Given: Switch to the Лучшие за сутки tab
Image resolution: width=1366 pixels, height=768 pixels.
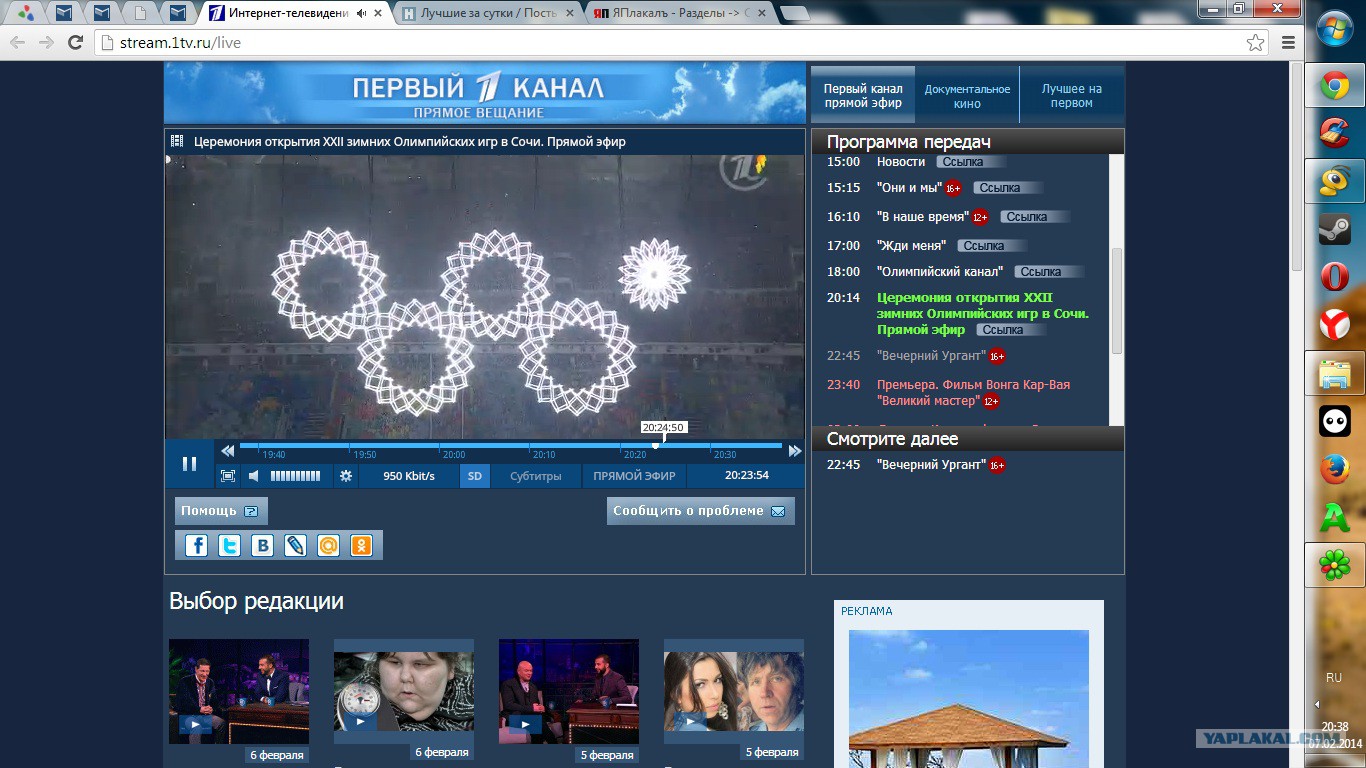Looking at the screenshot, I should [x=488, y=13].
